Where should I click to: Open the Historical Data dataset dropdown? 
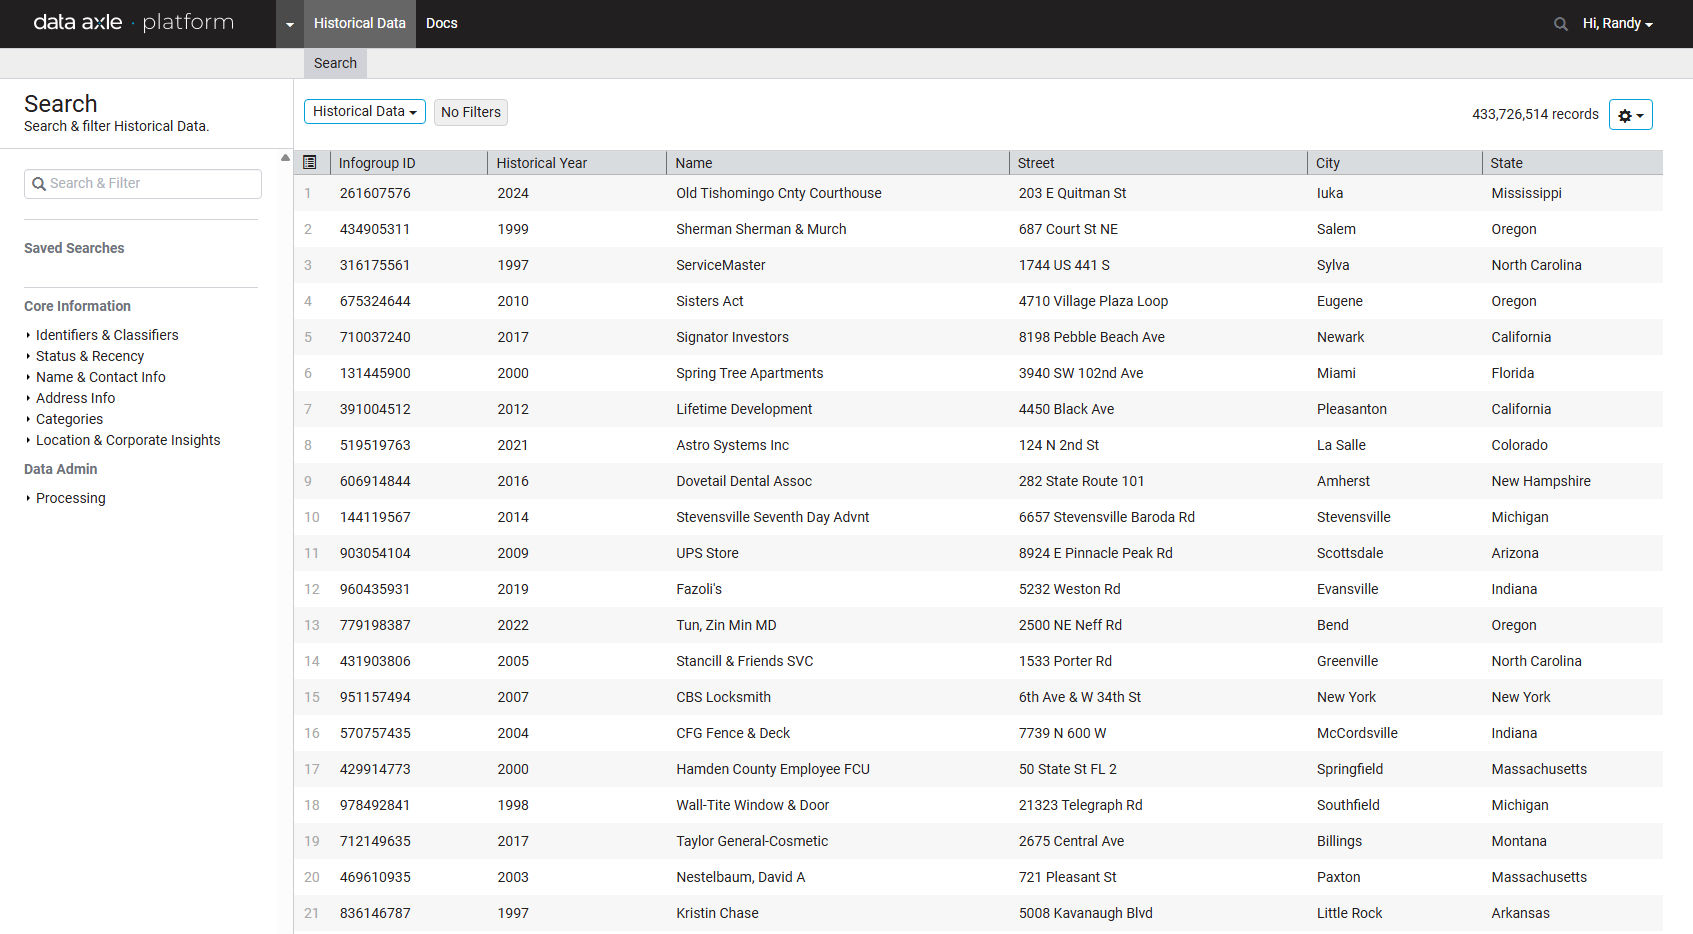click(364, 112)
